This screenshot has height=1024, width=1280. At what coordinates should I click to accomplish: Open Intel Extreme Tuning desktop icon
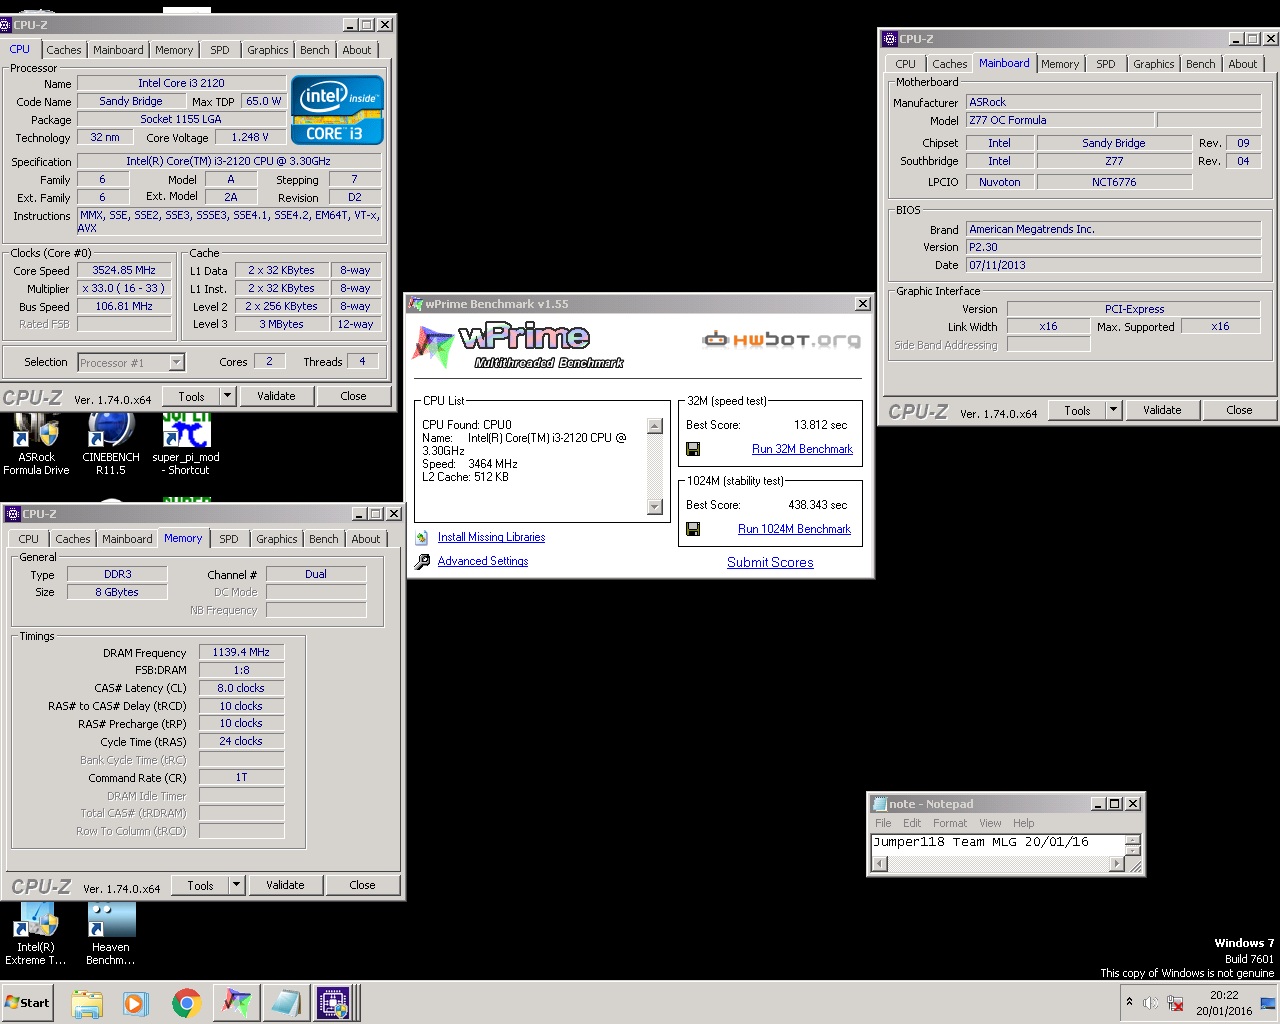click(x=36, y=934)
